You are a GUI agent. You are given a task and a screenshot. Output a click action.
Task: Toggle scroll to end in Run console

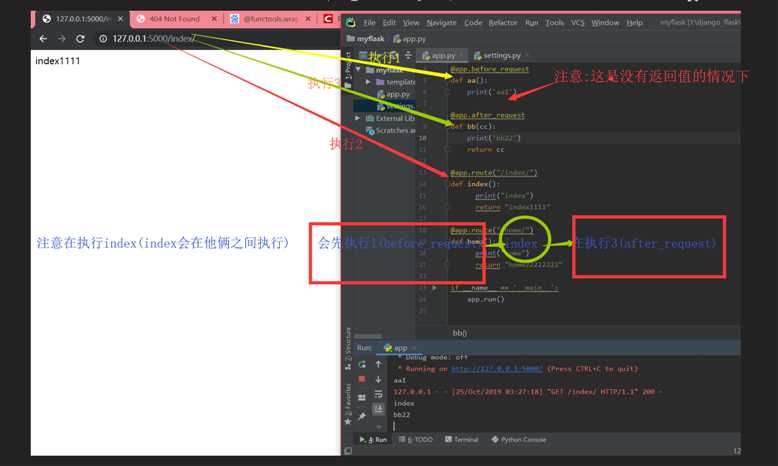(x=379, y=409)
